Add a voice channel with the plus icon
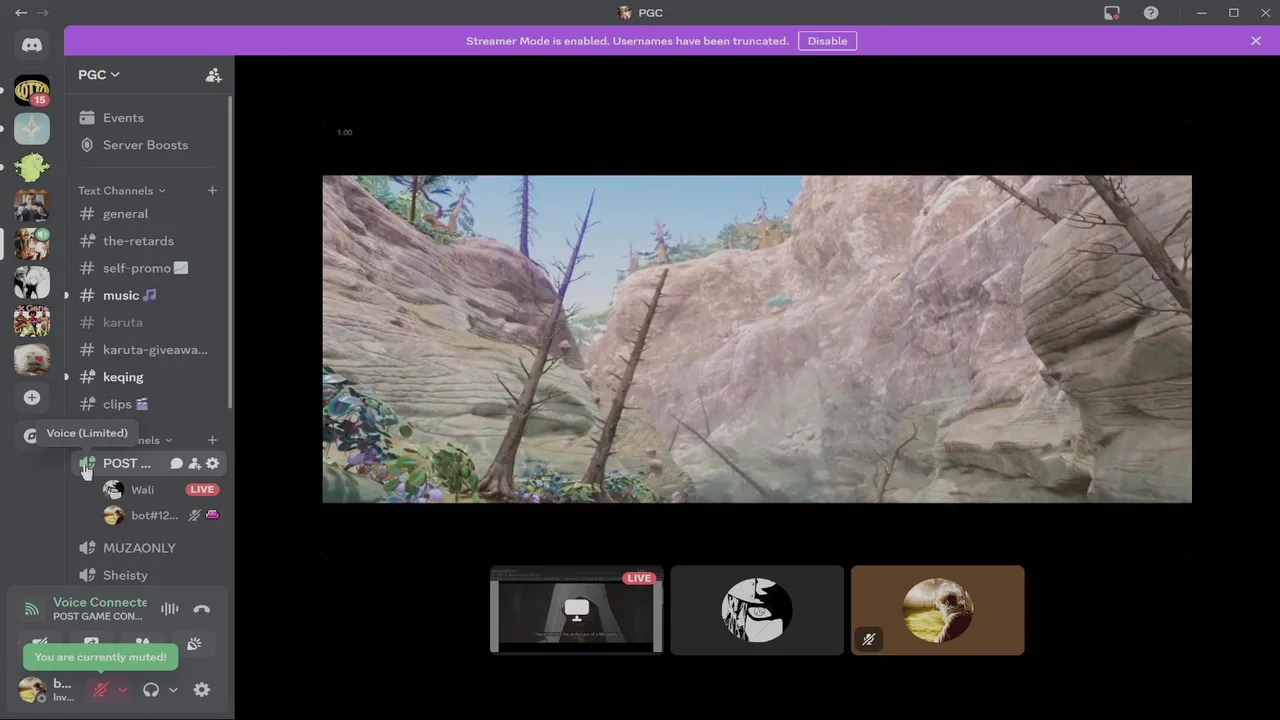The height and width of the screenshot is (720, 1280). 212,440
